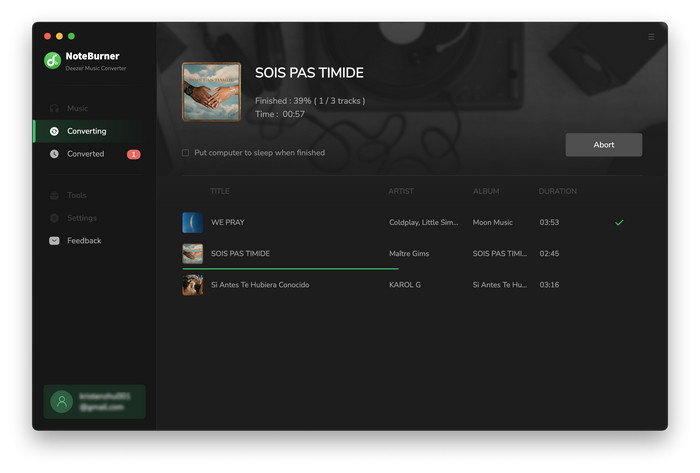The width and height of the screenshot is (700, 473).
Task: Click the SOIS PAS TIMIDE progress bar
Action: 290,269
